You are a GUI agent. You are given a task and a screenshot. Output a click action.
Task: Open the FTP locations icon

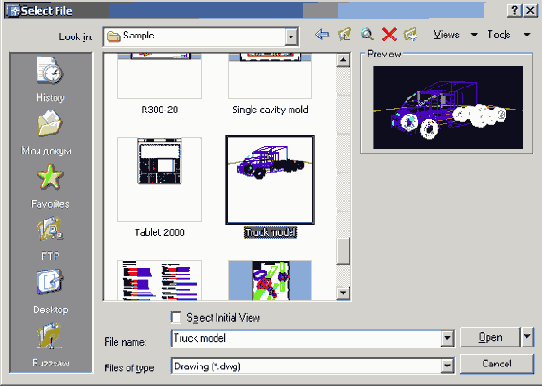[50, 229]
